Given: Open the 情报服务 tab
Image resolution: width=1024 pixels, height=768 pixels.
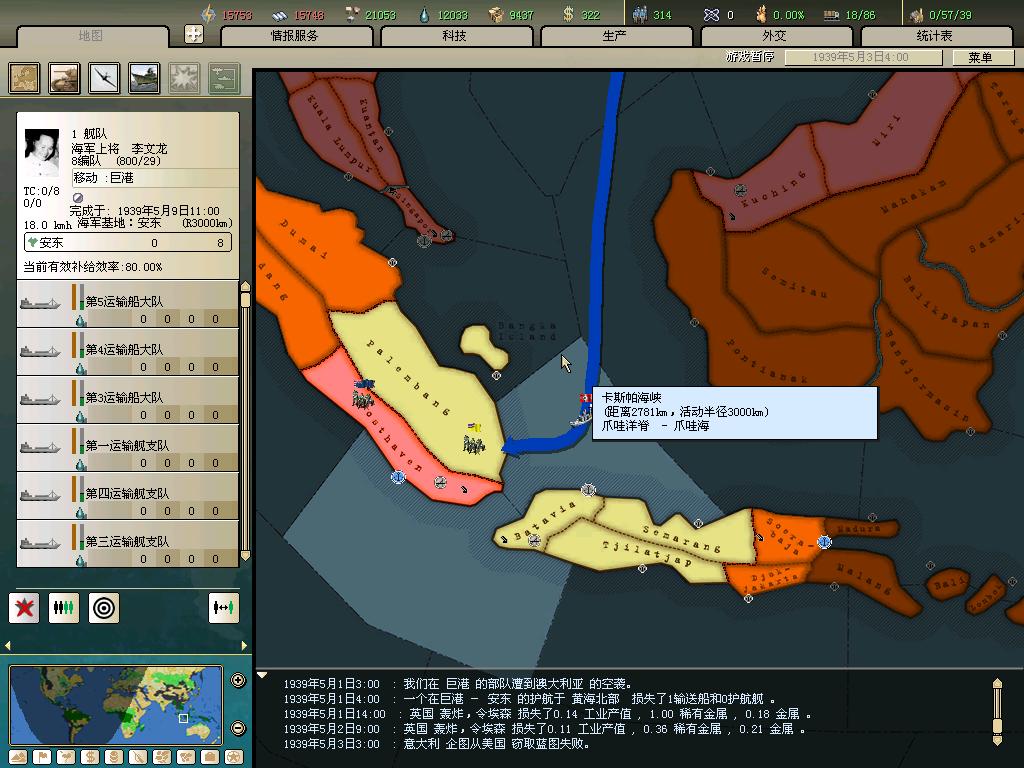Looking at the screenshot, I should pos(295,36).
